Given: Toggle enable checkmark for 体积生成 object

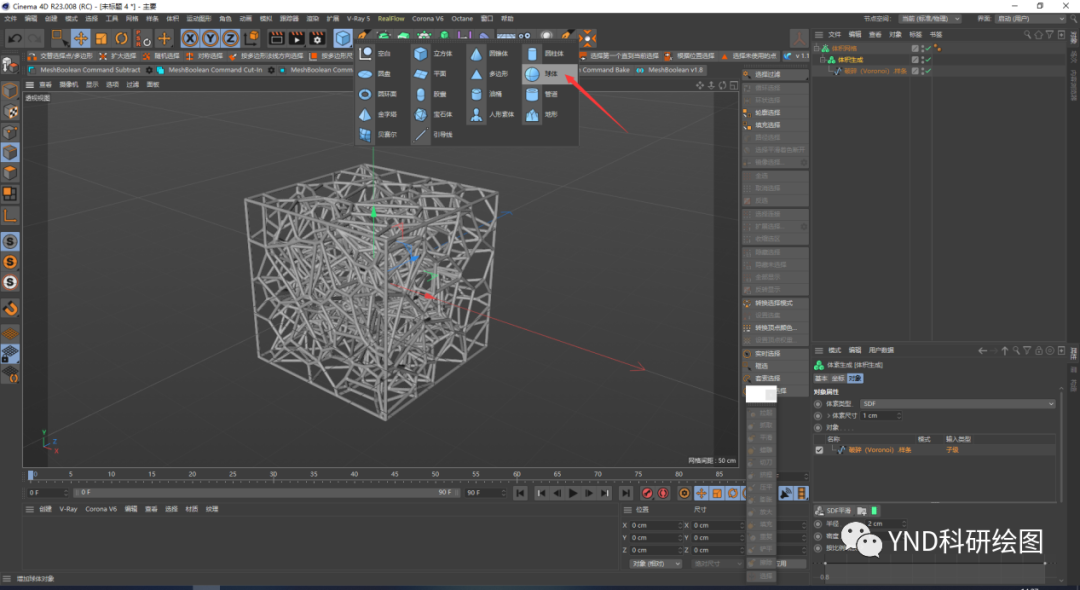Looking at the screenshot, I should pos(928,60).
